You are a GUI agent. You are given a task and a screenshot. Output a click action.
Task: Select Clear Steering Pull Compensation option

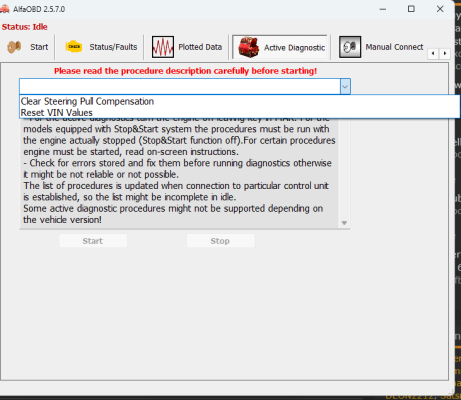click(87, 101)
